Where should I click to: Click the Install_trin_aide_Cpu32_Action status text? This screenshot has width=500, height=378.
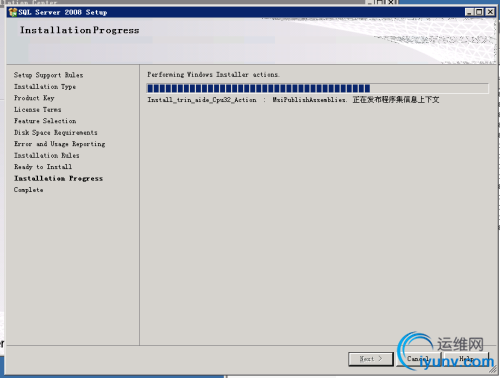(293, 100)
